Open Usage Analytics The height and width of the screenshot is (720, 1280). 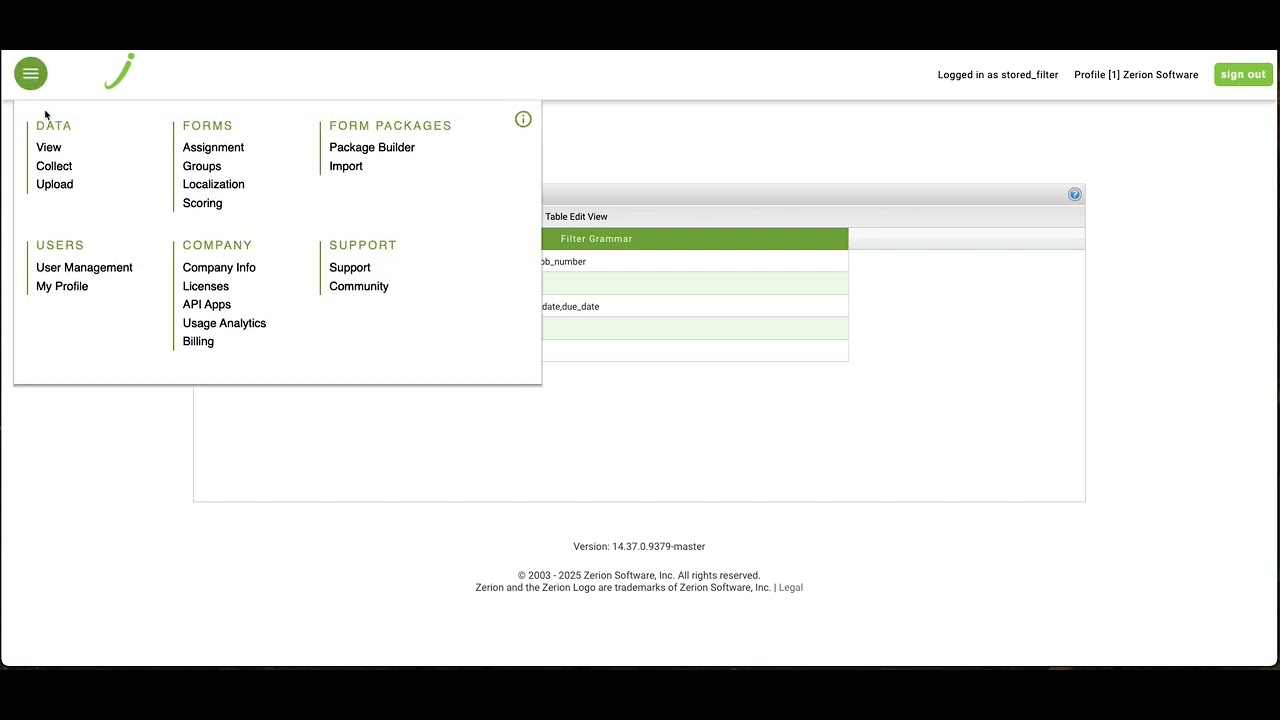[x=224, y=323]
